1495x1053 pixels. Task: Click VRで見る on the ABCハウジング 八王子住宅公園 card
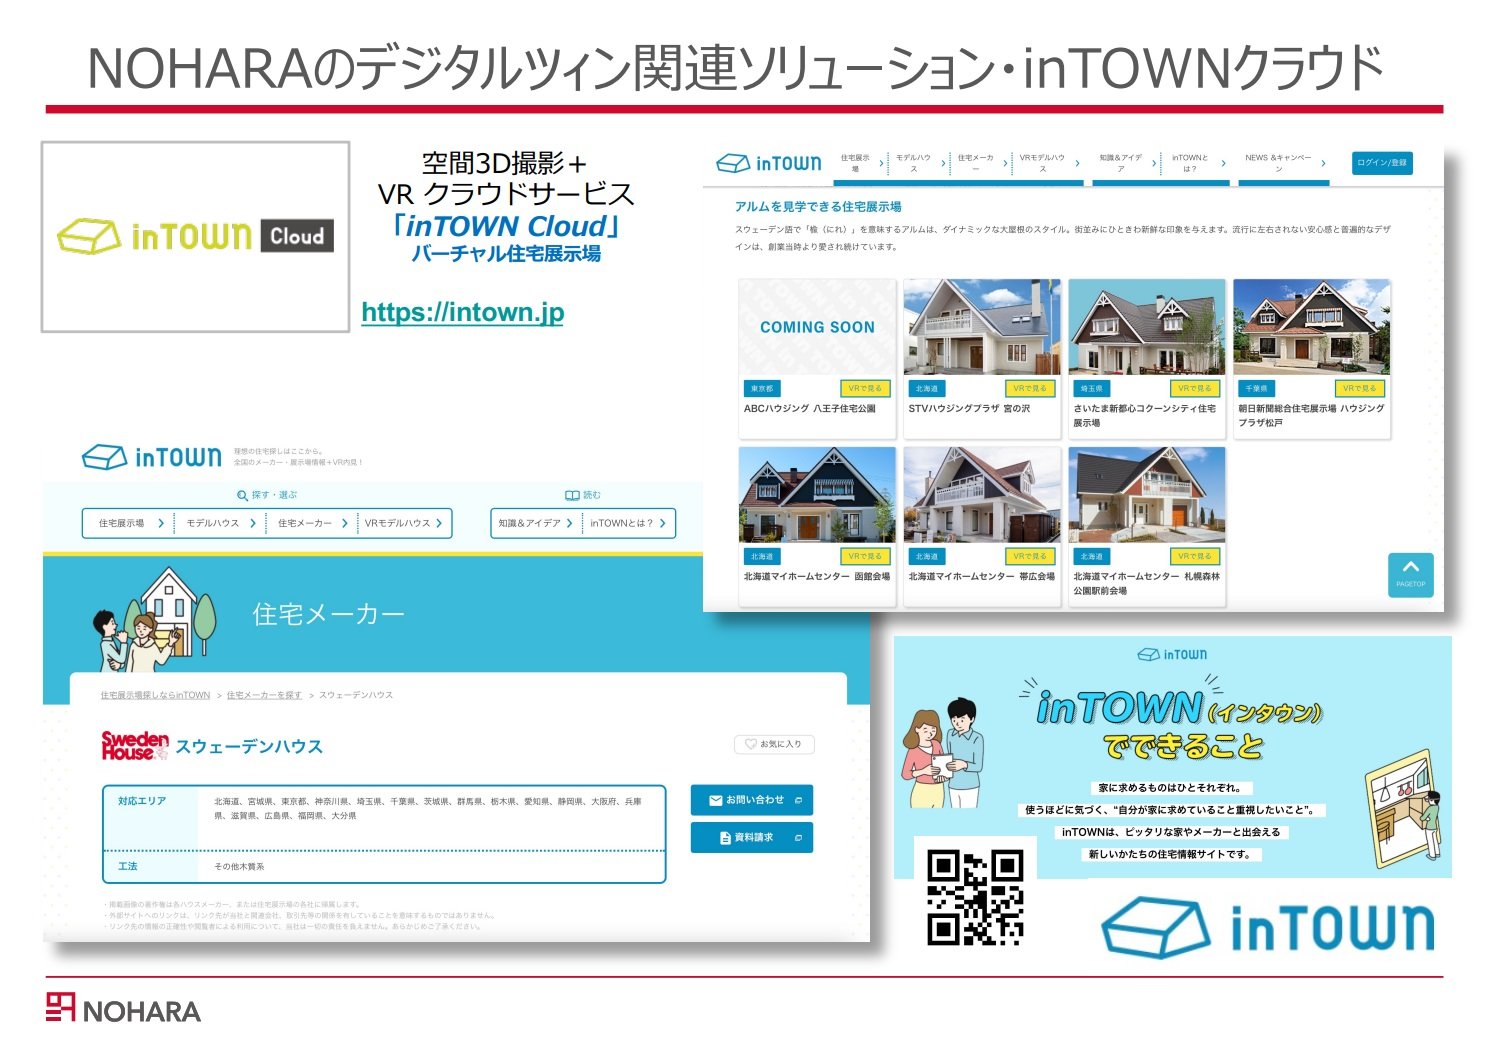(865, 388)
